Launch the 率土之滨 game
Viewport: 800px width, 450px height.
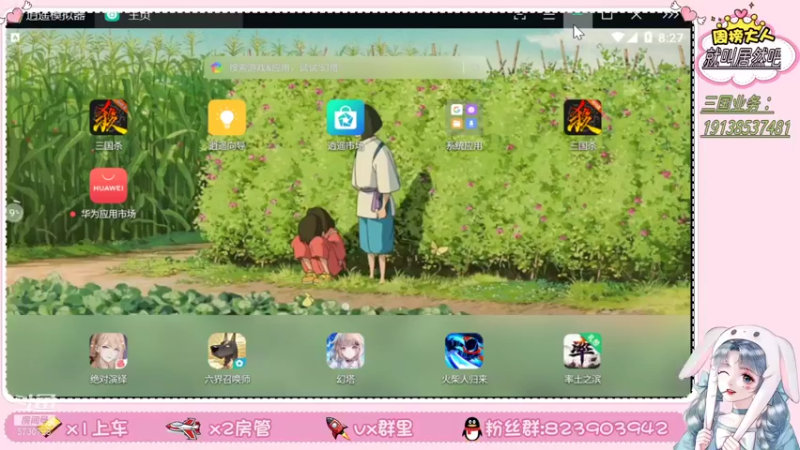tap(582, 351)
